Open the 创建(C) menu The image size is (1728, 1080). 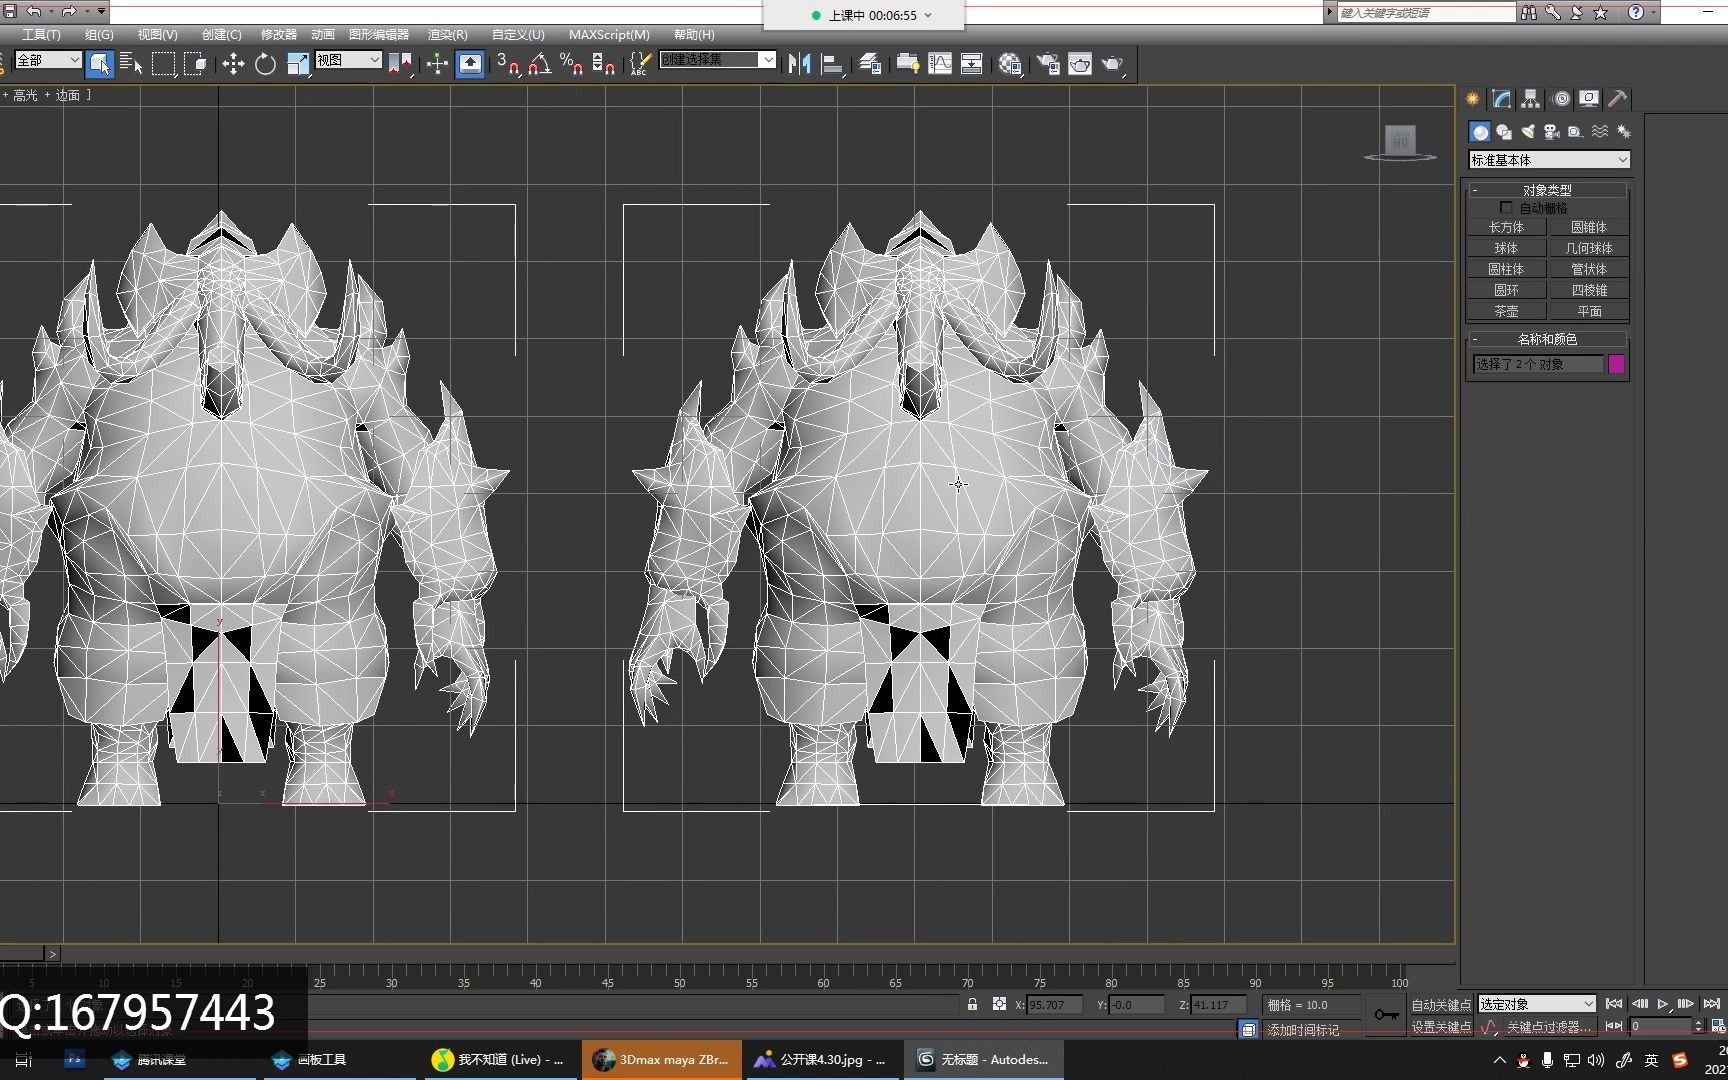tap(221, 34)
